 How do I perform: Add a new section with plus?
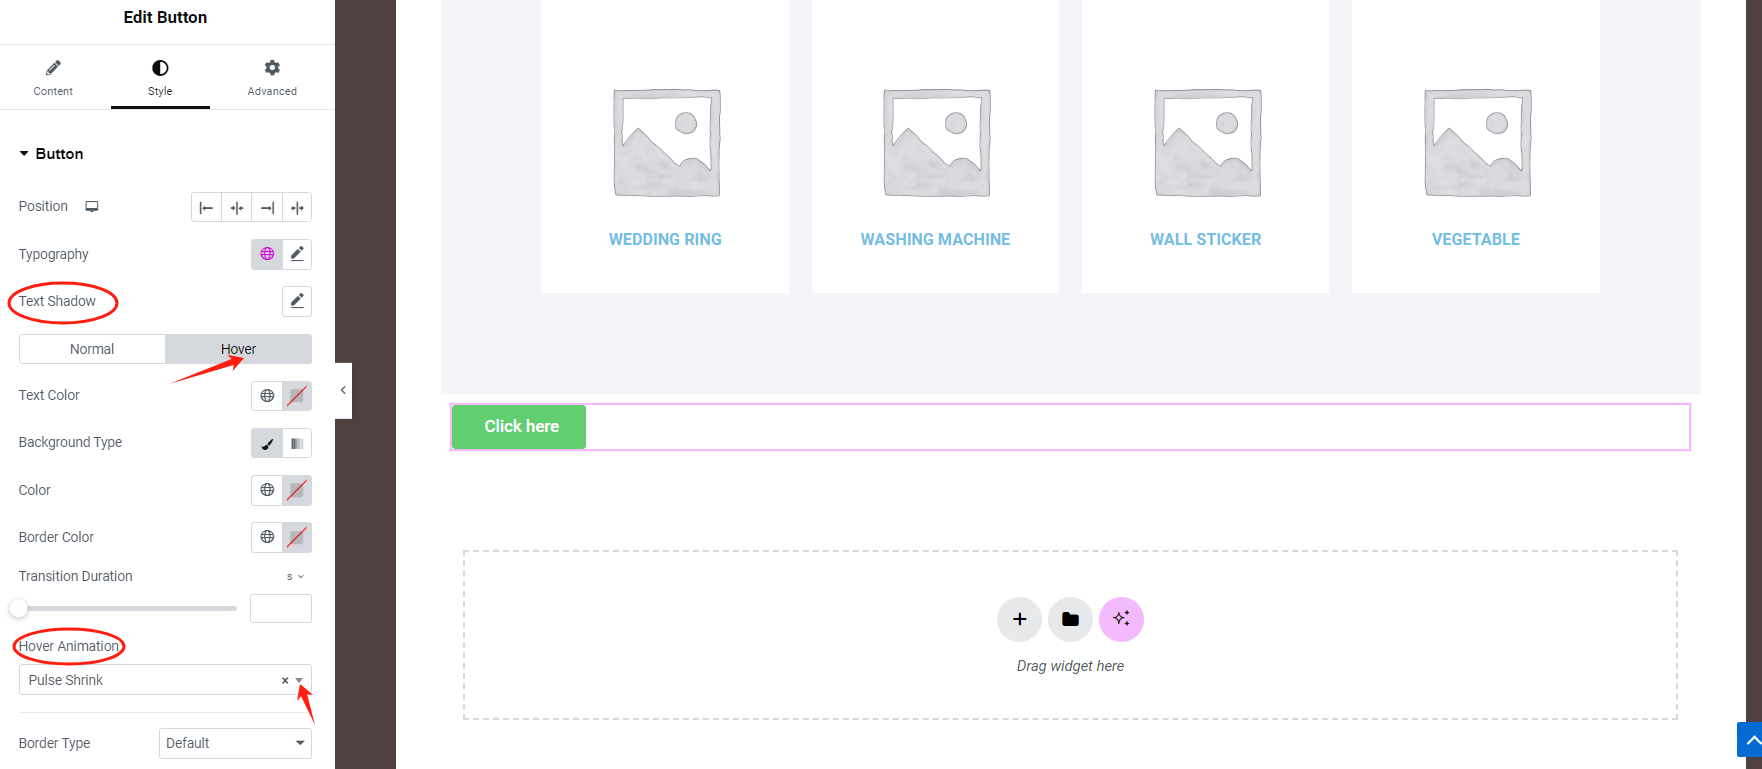[x=1019, y=619]
